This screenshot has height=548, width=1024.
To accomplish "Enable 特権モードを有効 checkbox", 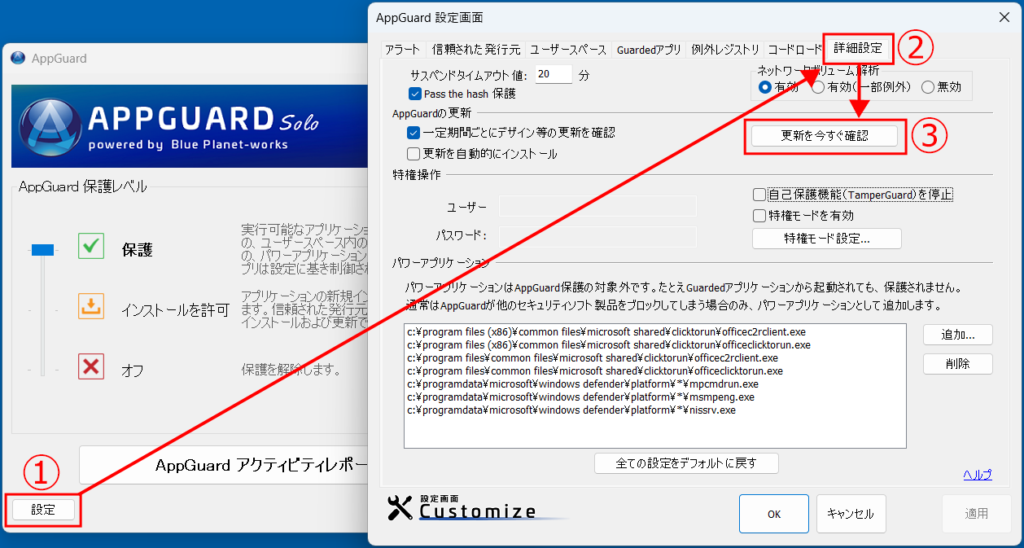I will point(759,215).
